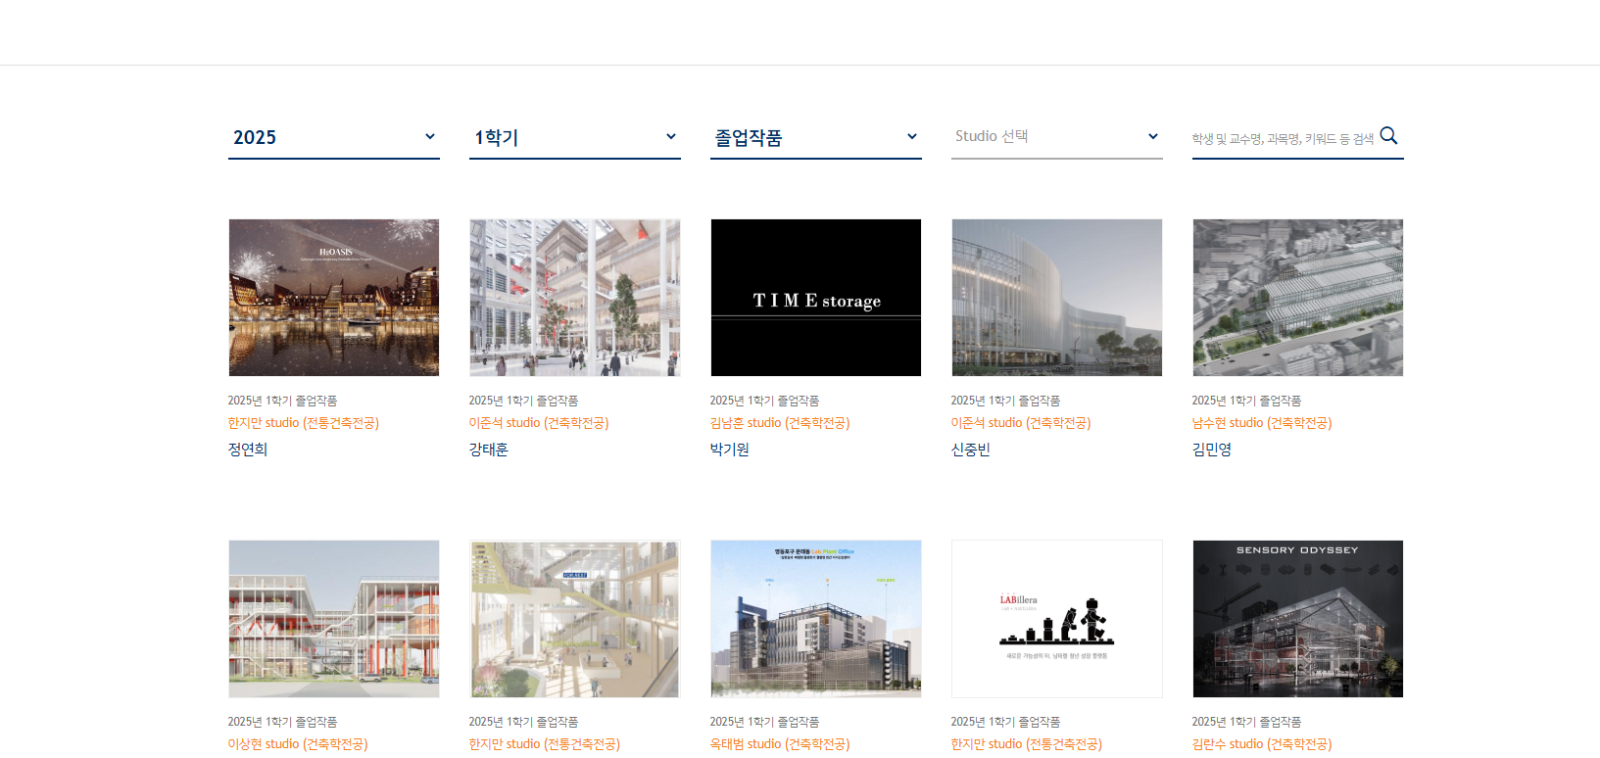This screenshot has width=1600, height=758.
Task: Click the 김남훈 studio link
Action: coord(779,423)
